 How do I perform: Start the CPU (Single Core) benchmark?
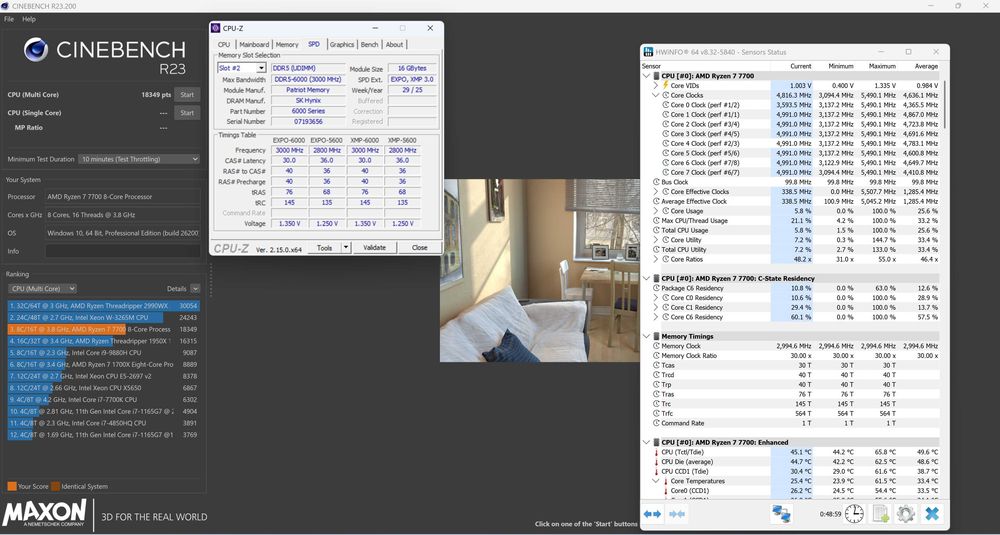(187, 113)
